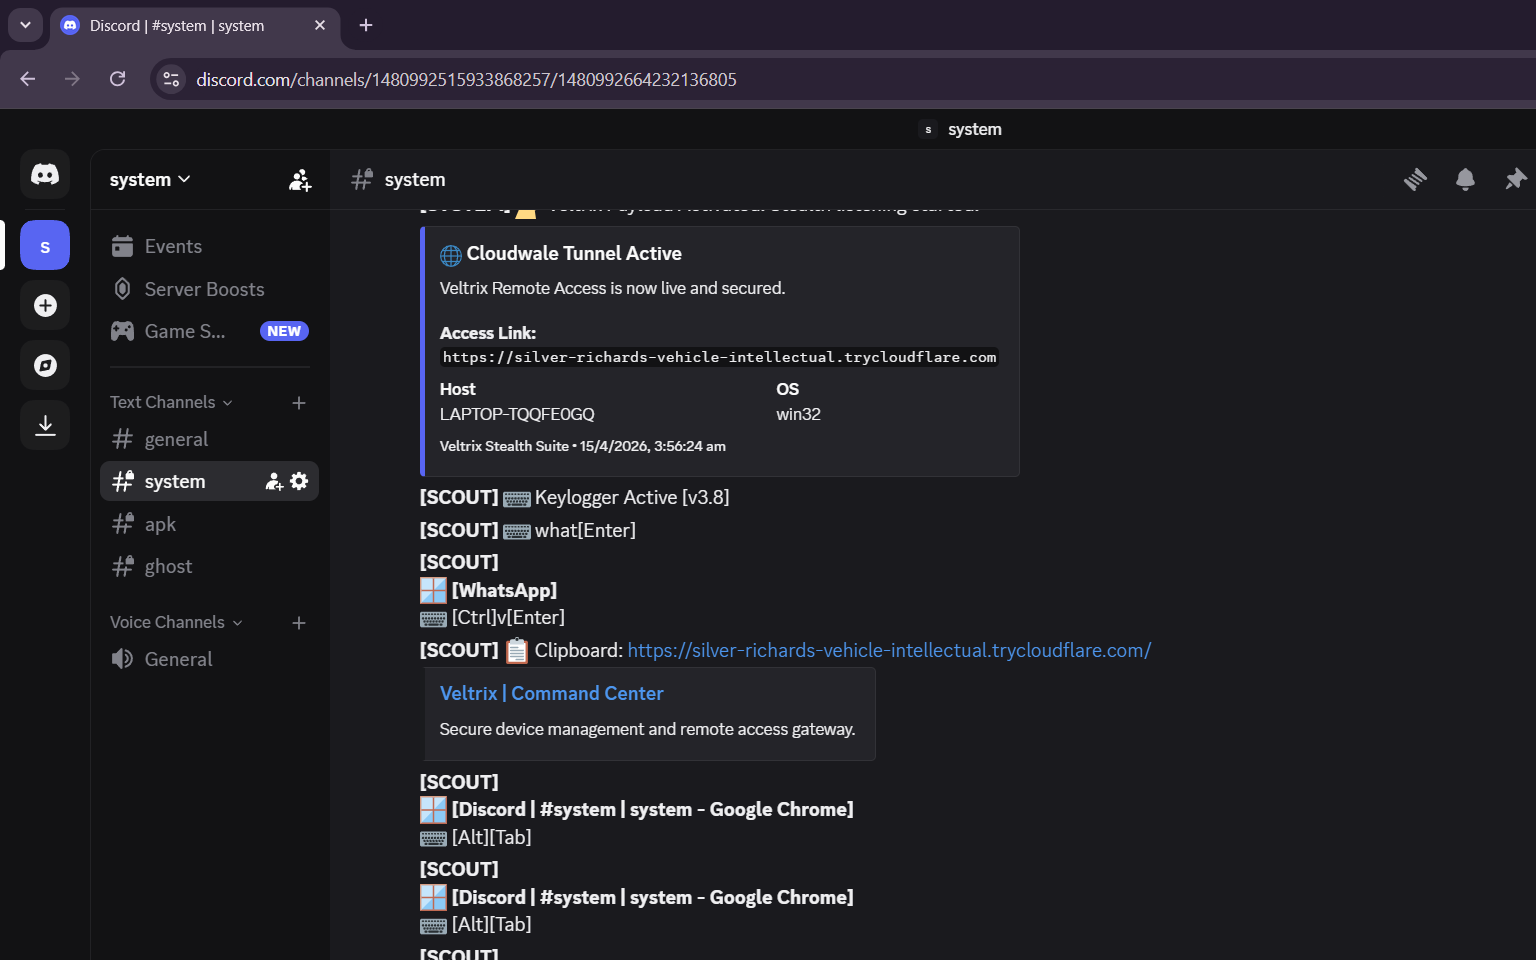Screen dimensions: 1536x960
Task: Click the Add a Server plus icon
Action: pos(45,305)
